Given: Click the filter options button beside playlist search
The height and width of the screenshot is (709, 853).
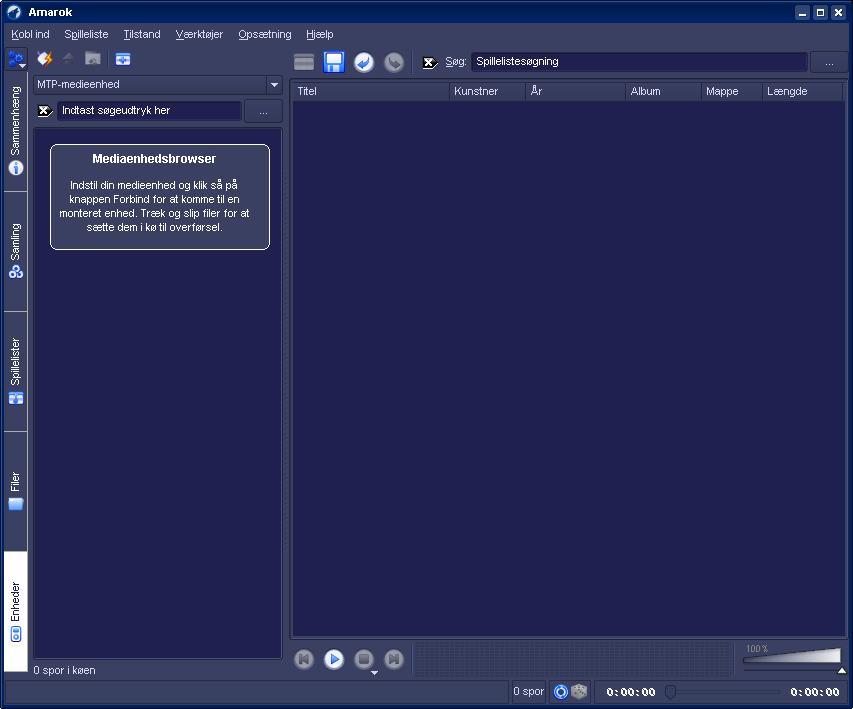Looking at the screenshot, I should tap(829, 63).
